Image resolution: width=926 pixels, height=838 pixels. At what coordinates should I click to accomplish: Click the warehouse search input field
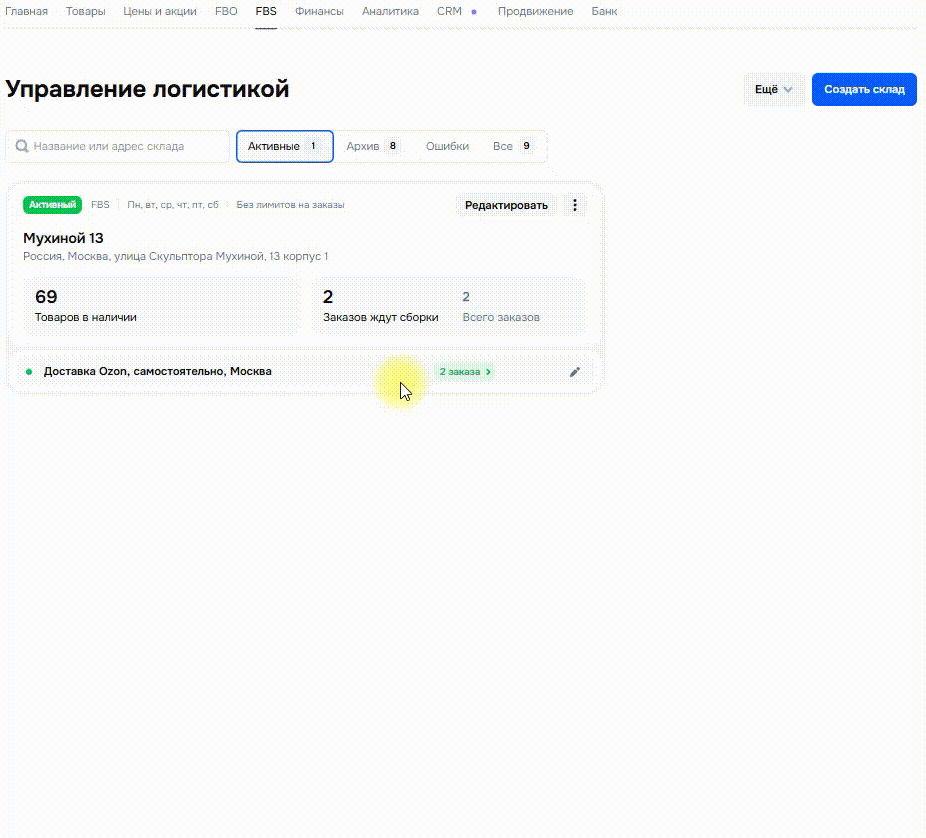pos(120,146)
